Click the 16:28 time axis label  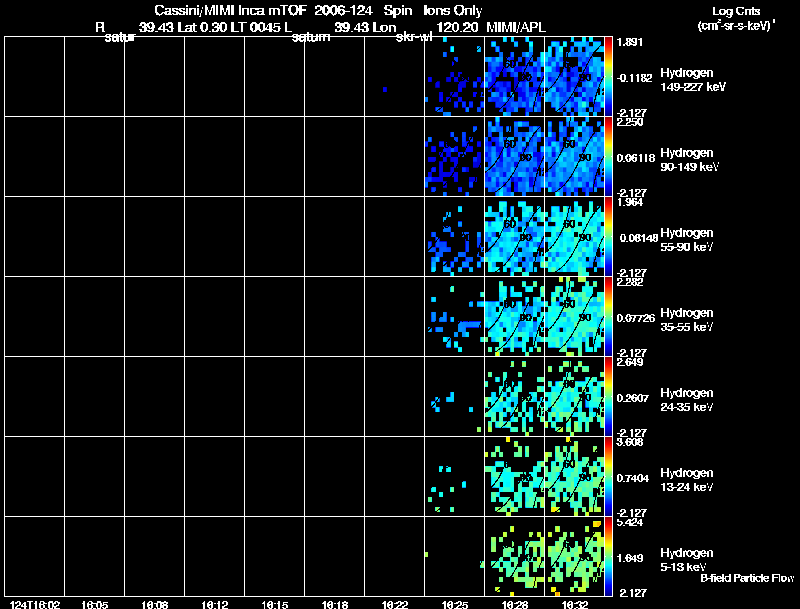coord(515,604)
